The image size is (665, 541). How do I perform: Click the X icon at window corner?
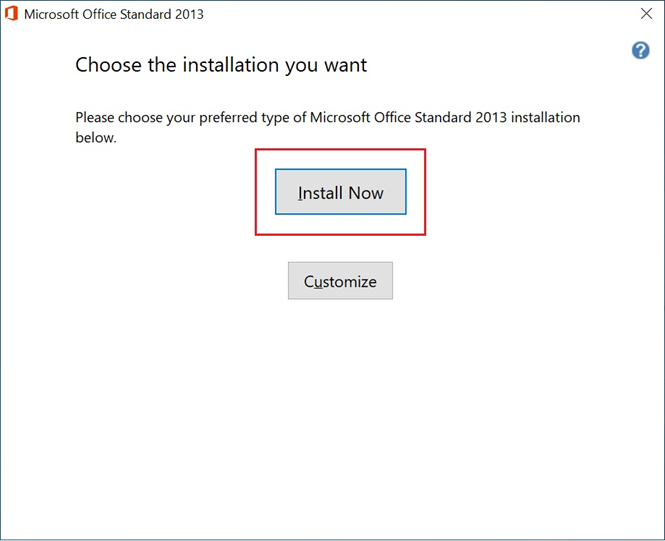646,14
